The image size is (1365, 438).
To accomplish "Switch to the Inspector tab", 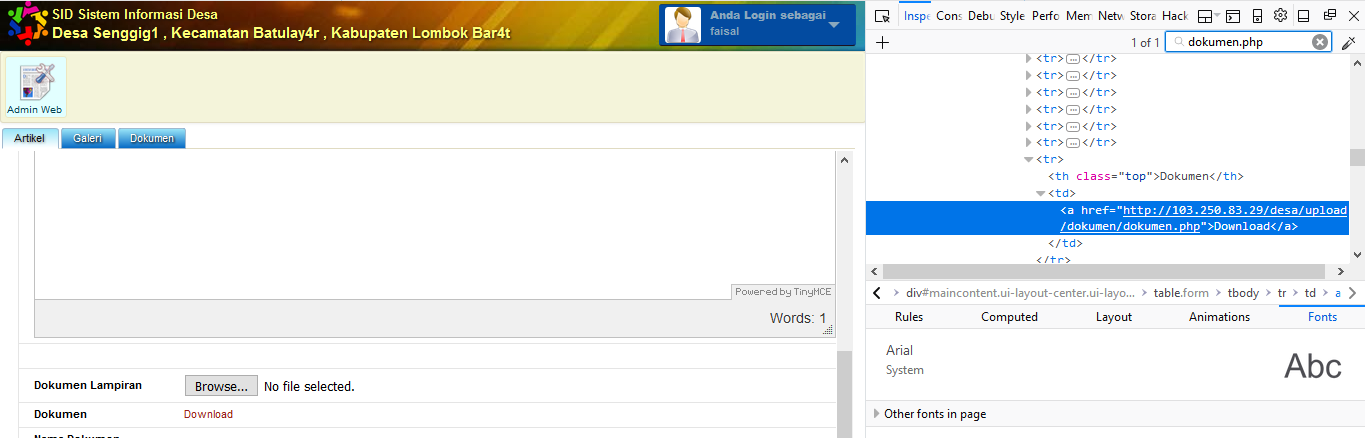I will click(916, 16).
